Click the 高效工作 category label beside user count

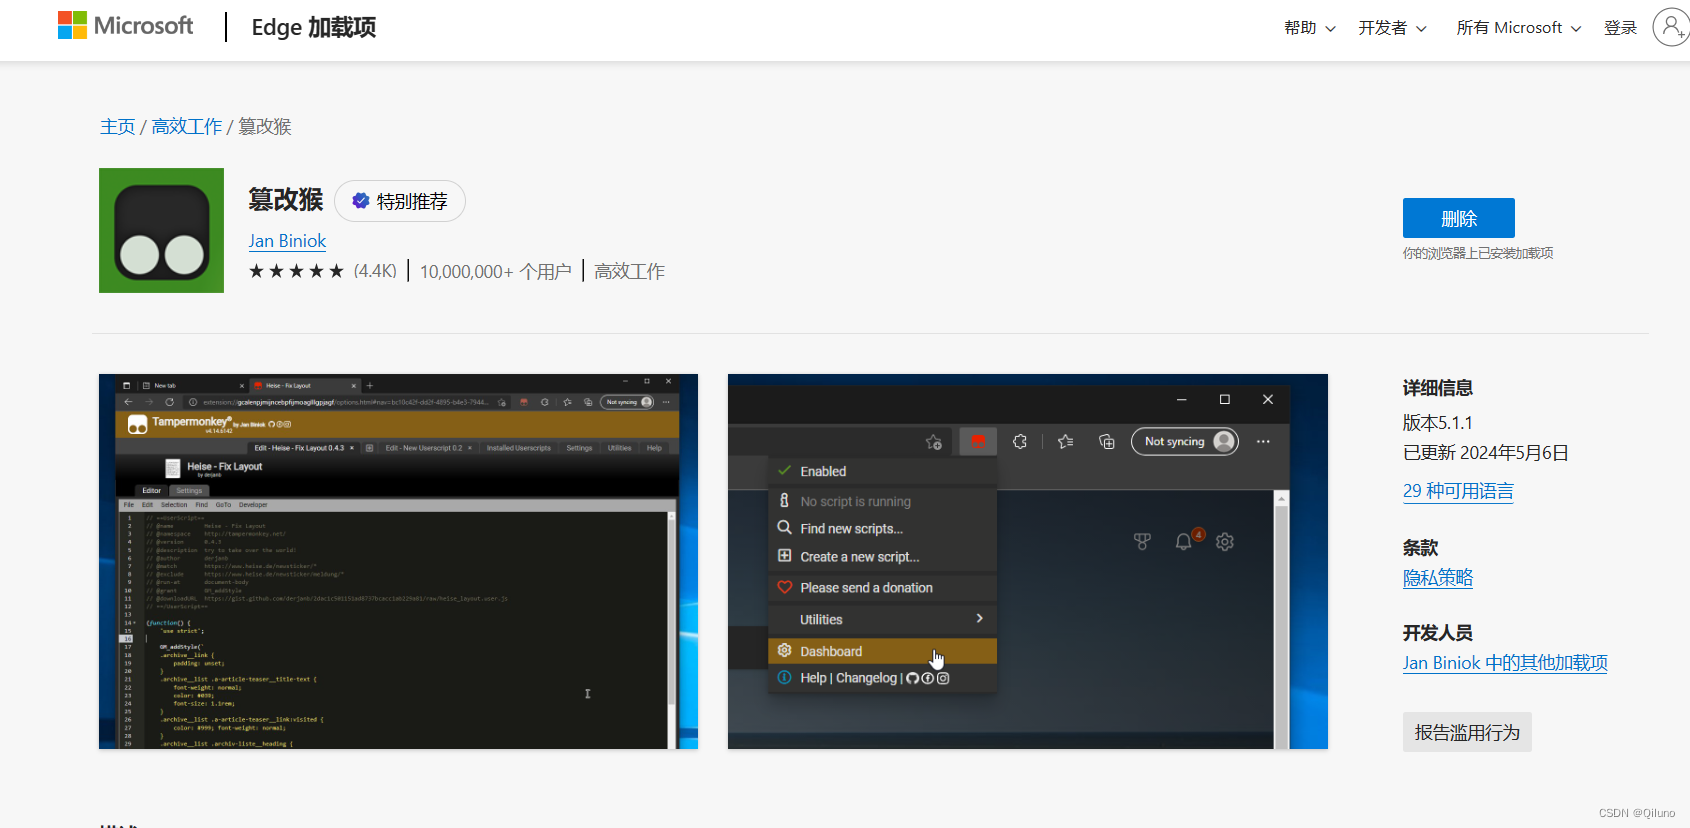(630, 271)
